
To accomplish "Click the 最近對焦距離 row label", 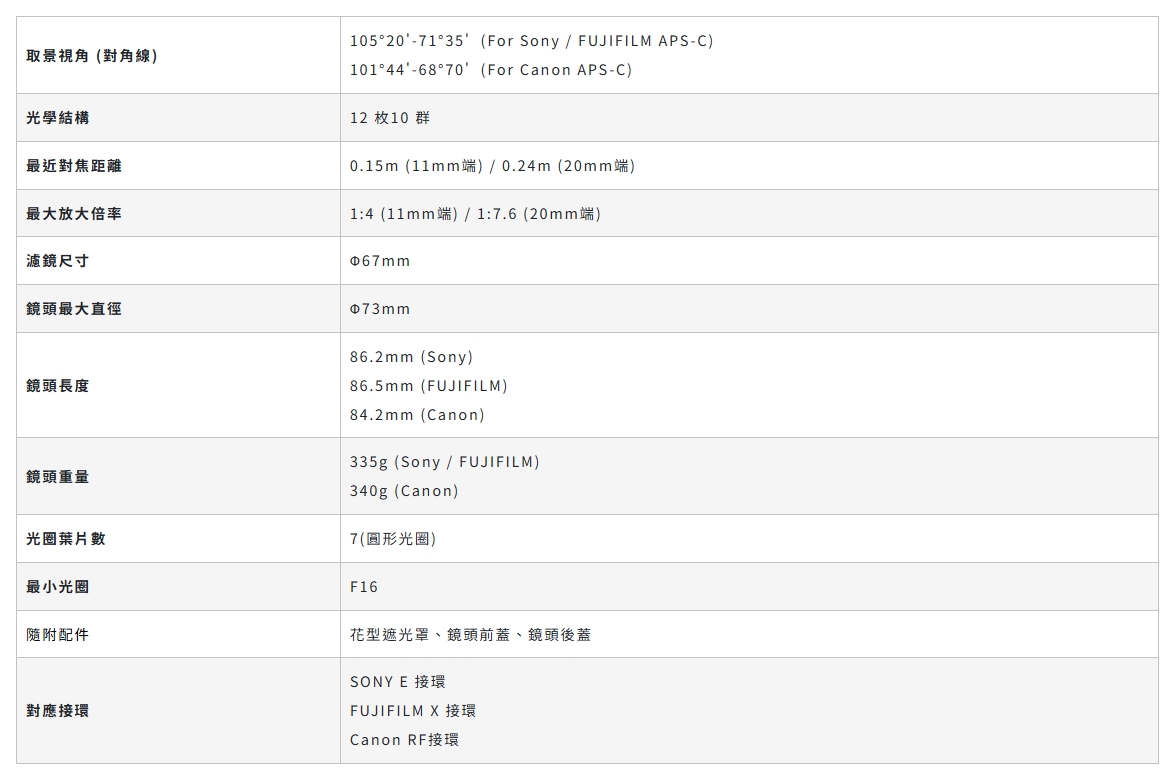I will [74, 166].
